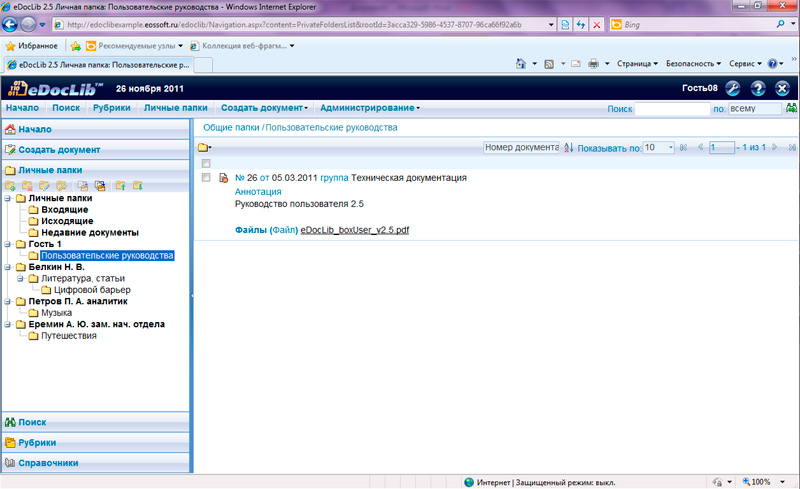The image size is (800, 489).
Task: Stop loading with the red X icon
Action: point(596,25)
